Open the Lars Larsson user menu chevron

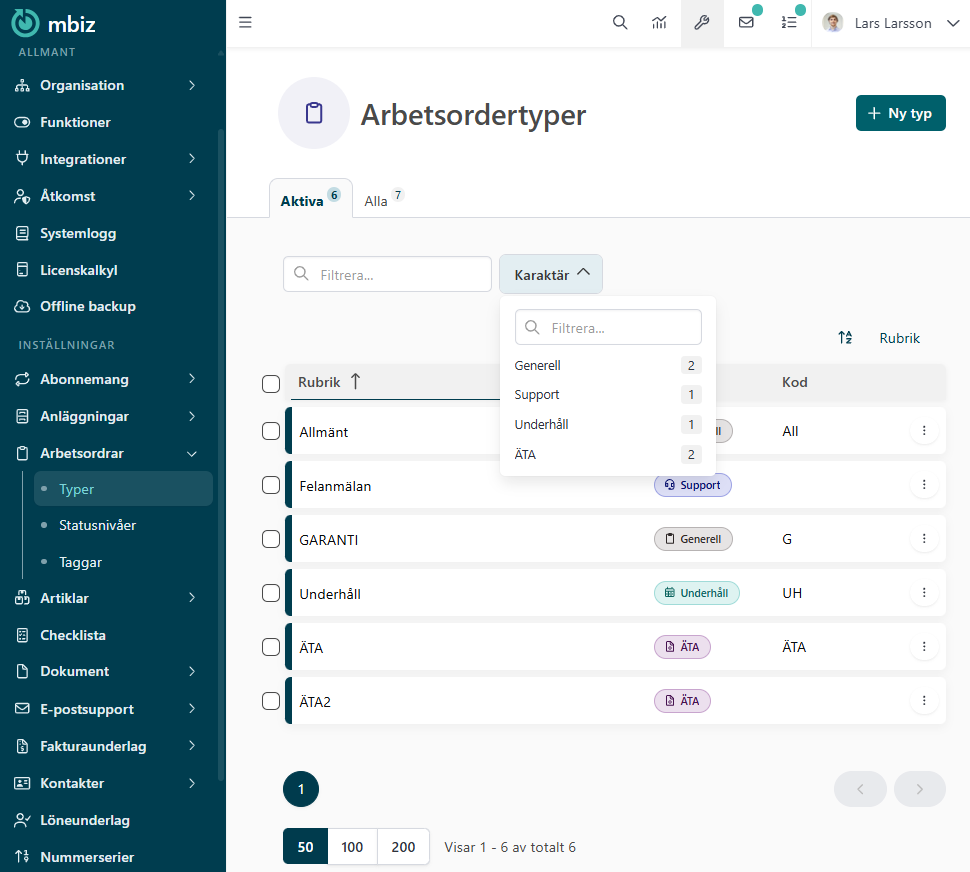(953, 24)
